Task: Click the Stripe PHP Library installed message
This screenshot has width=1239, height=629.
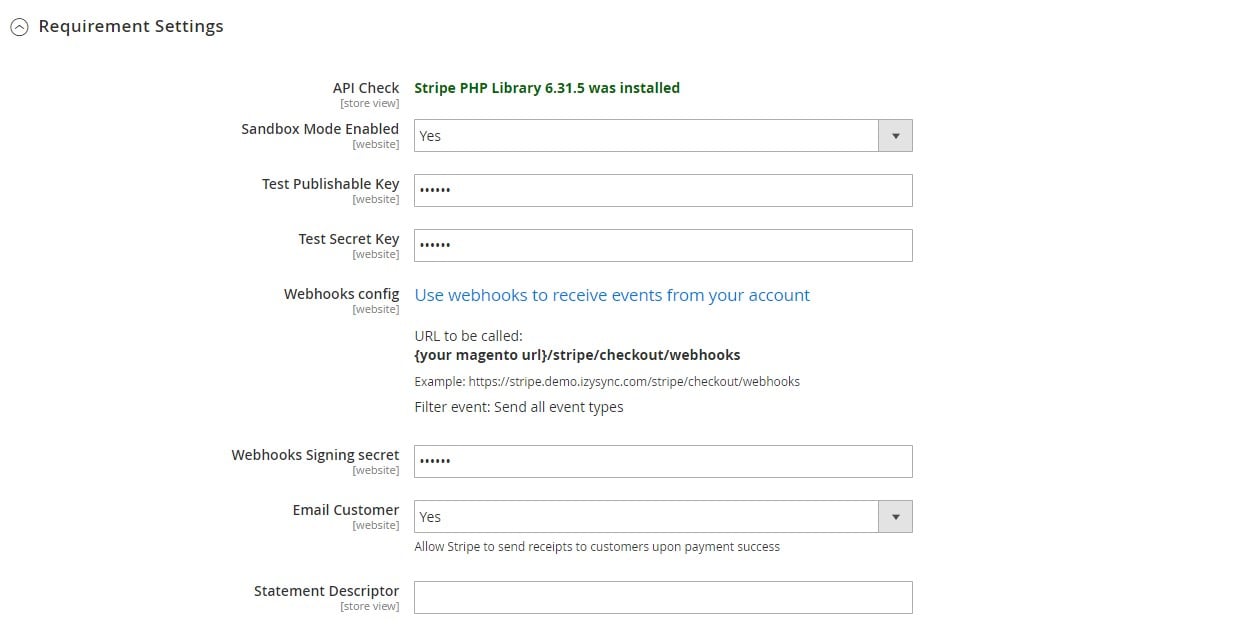Action: click(x=547, y=88)
